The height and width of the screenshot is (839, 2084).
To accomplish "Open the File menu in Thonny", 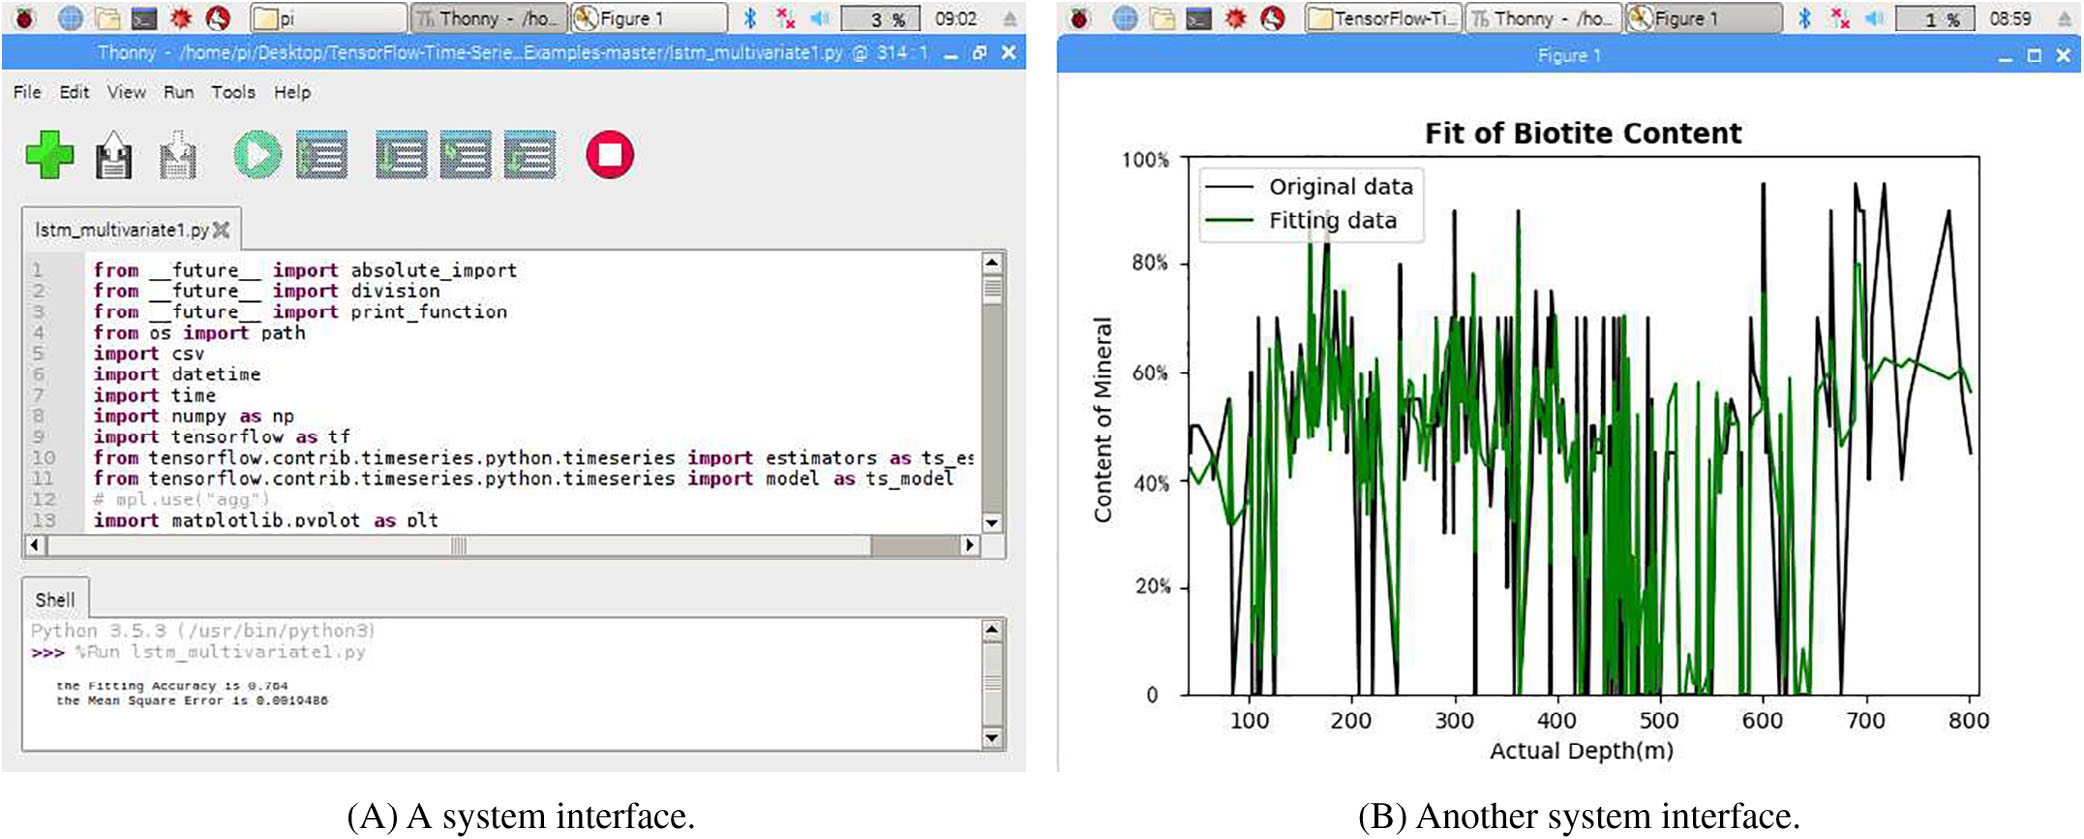I will 27,92.
